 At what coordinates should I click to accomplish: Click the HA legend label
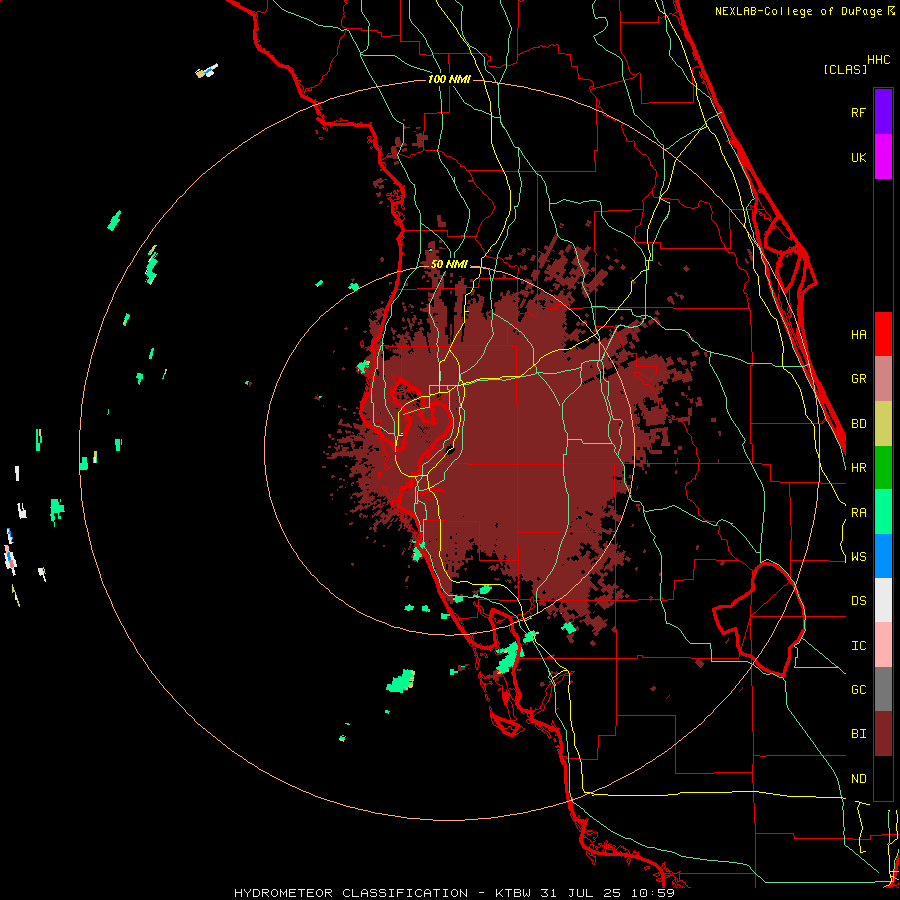858,334
